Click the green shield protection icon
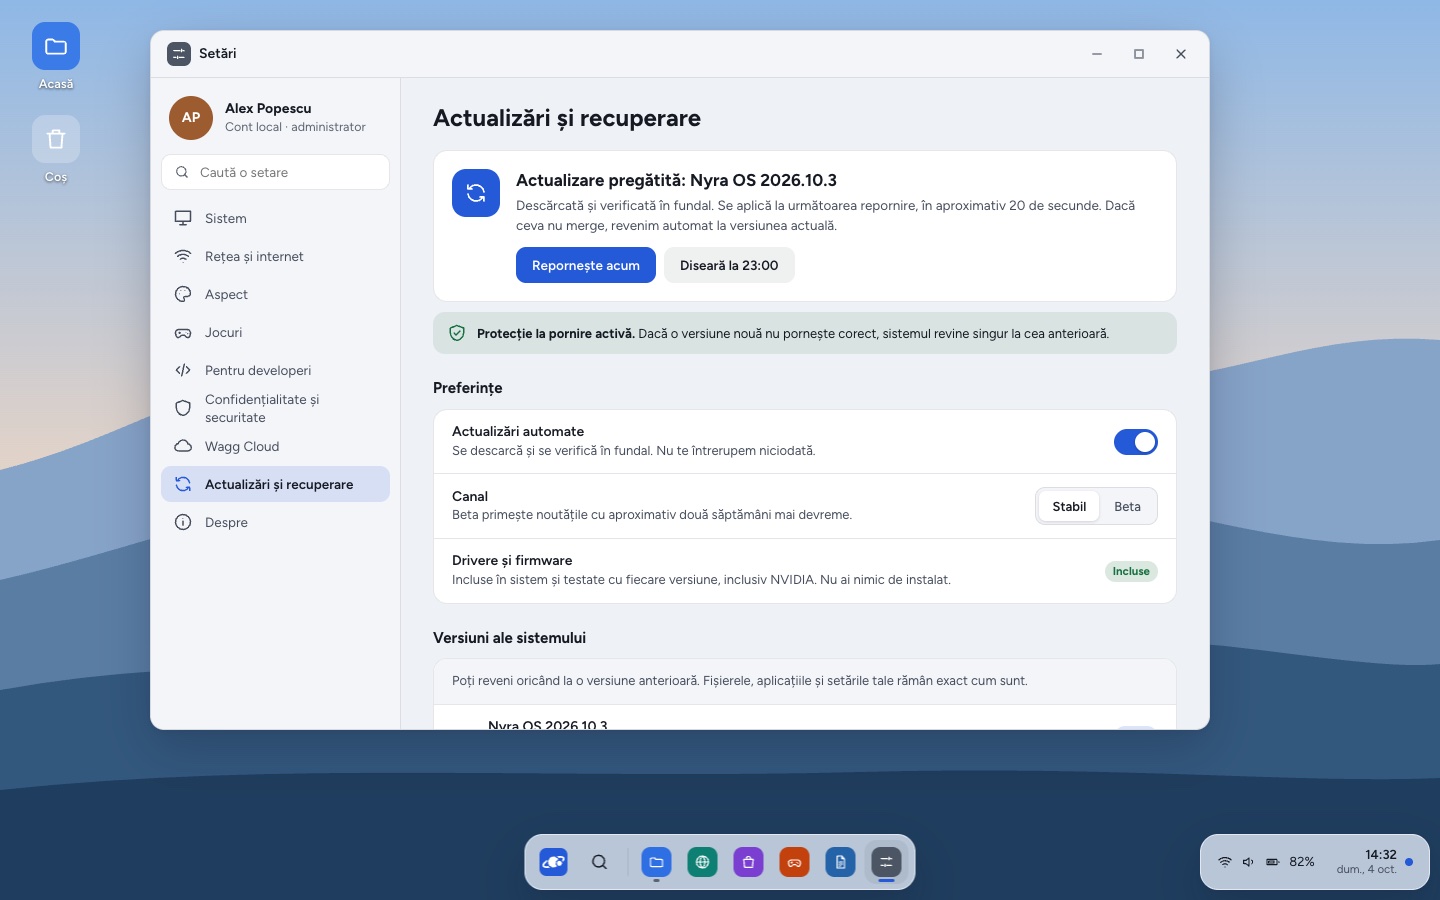 point(457,334)
